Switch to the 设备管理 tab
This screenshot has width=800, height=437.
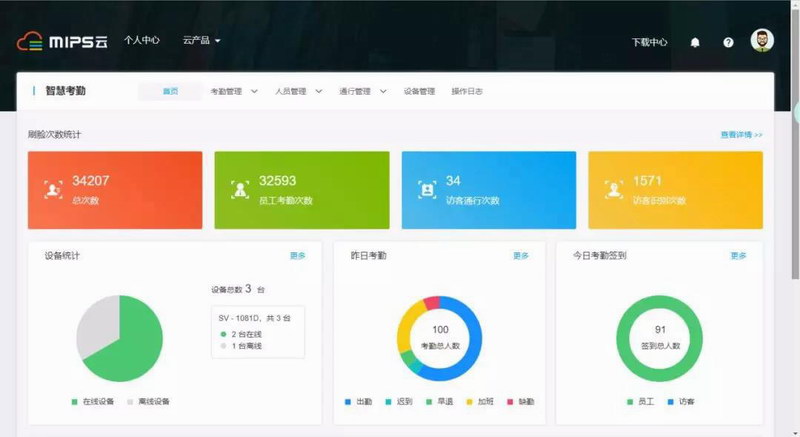click(x=419, y=91)
